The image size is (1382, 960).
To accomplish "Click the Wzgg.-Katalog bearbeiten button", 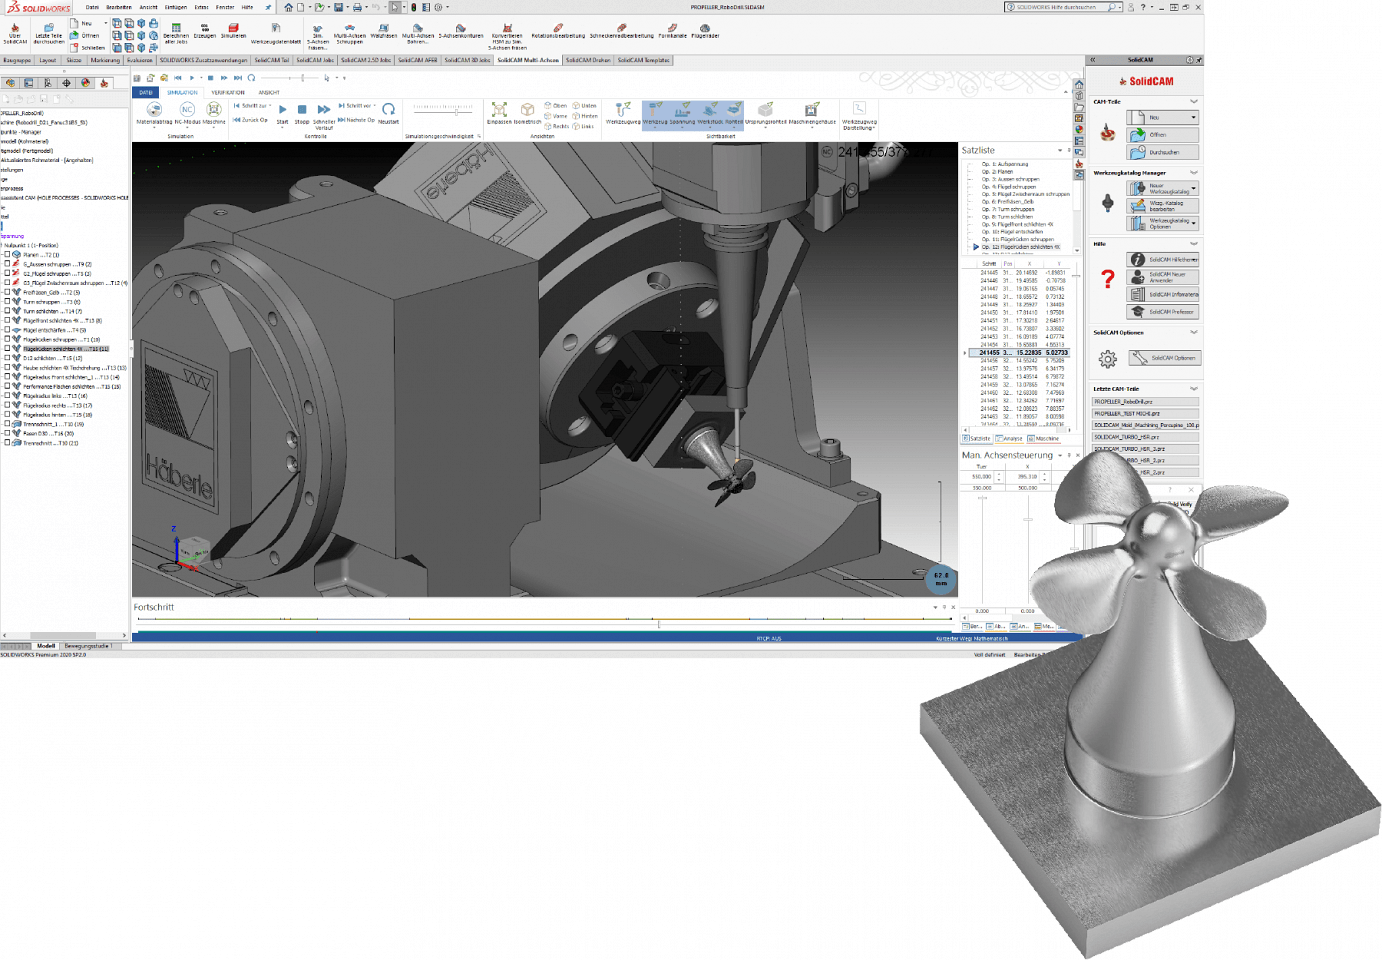I will point(1162,206).
